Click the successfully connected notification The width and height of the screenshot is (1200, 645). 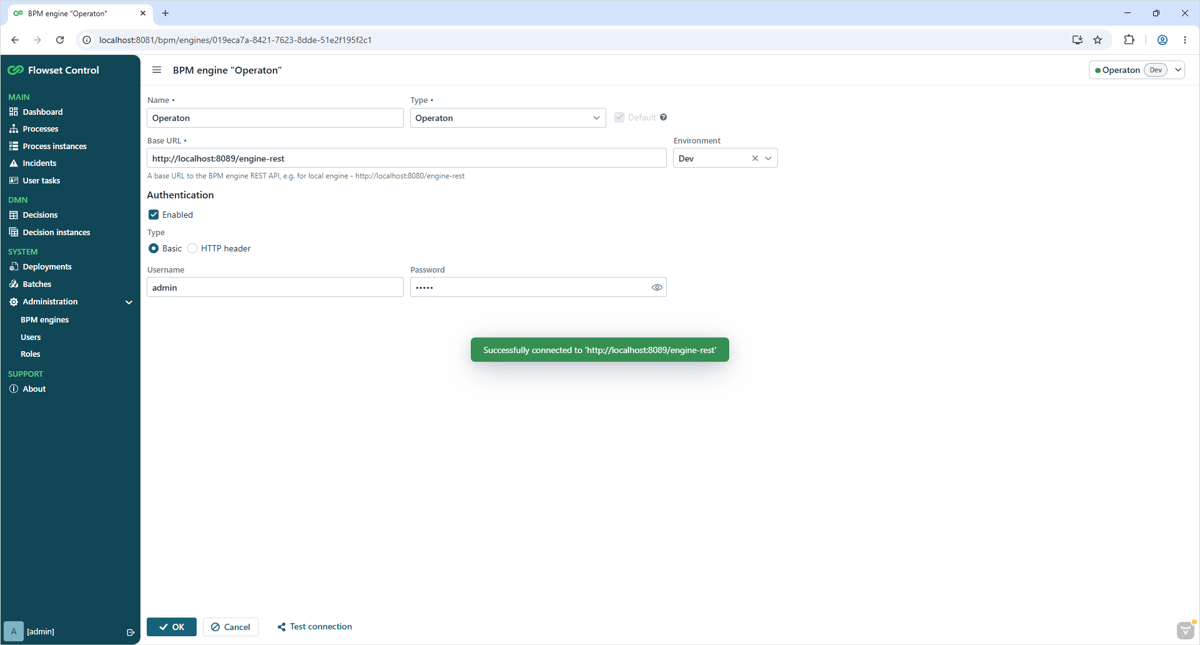tap(600, 350)
